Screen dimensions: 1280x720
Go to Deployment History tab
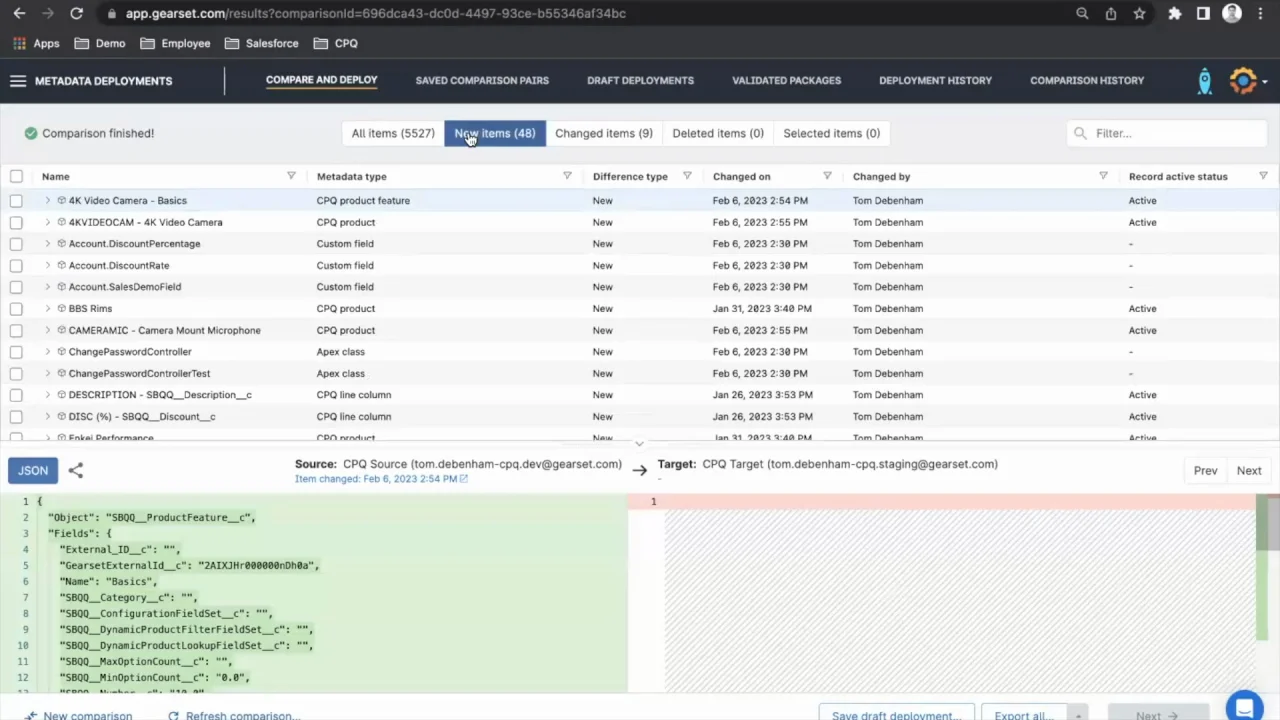pyautogui.click(x=935, y=80)
